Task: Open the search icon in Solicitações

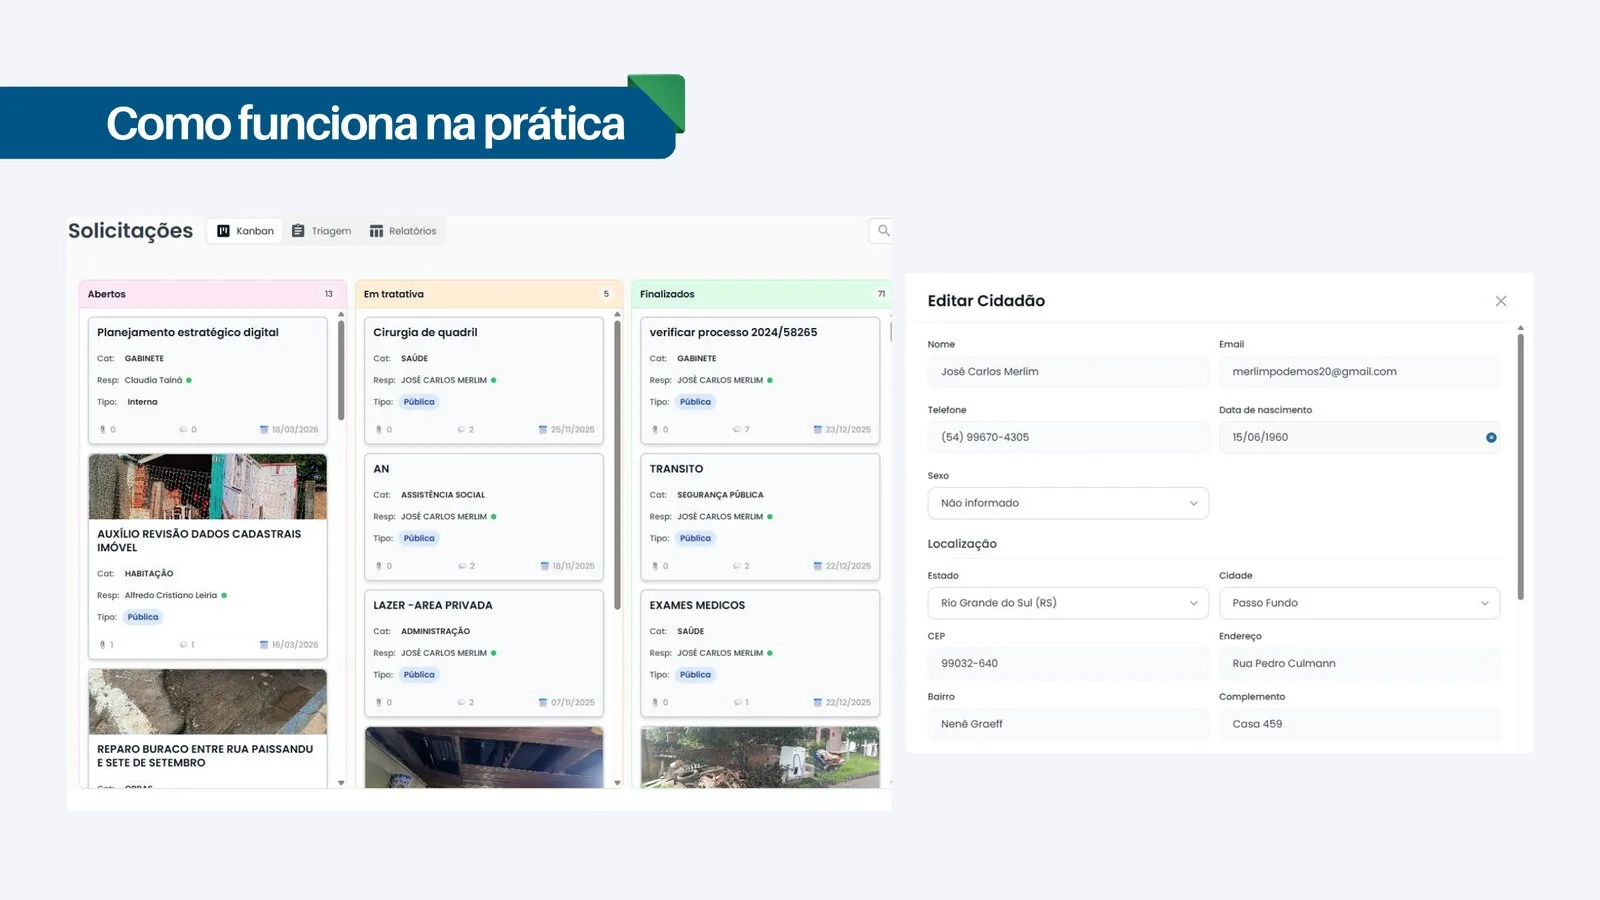Action: [x=883, y=231]
